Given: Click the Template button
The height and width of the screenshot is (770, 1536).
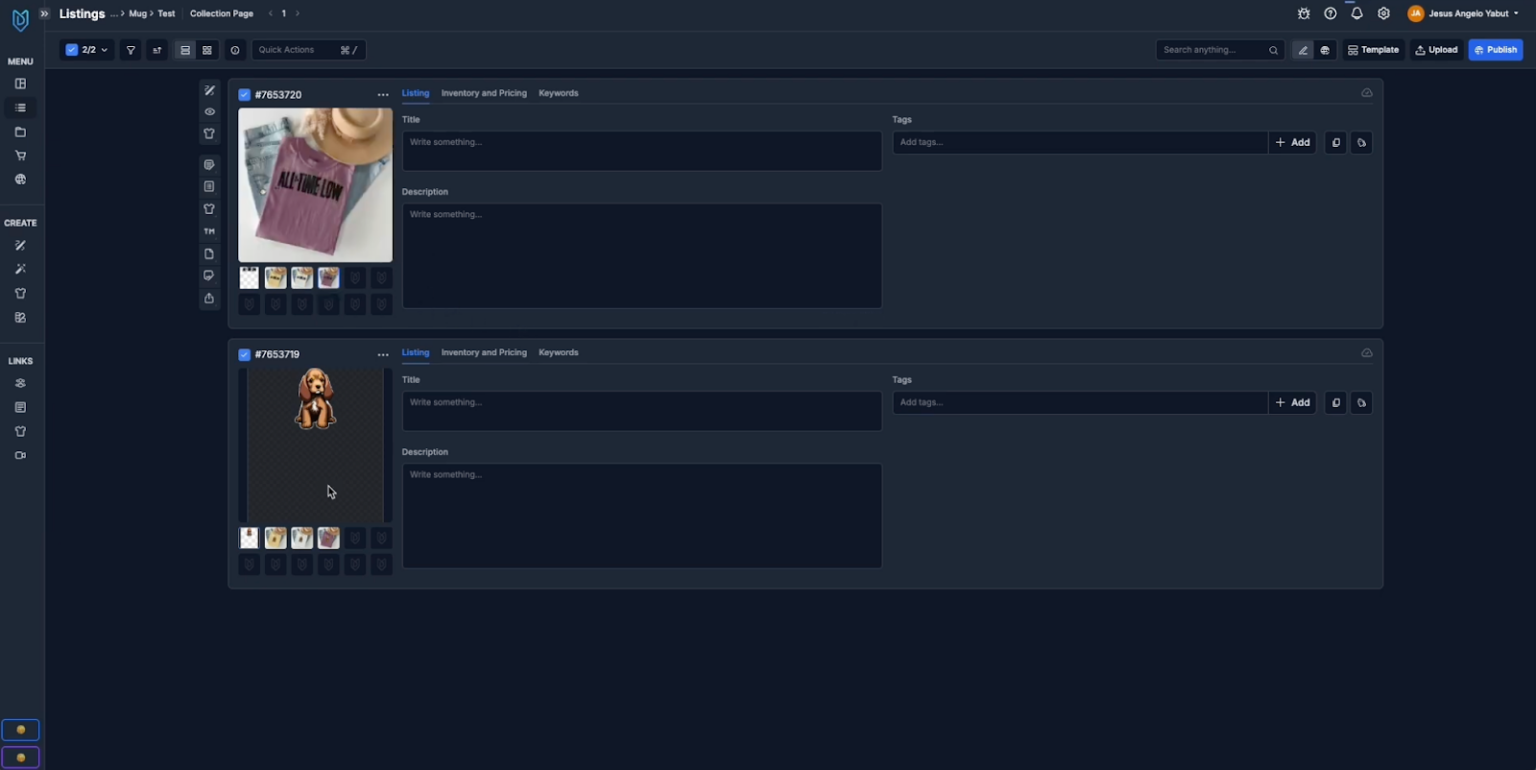Looking at the screenshot, I should tap(1373, 50).
